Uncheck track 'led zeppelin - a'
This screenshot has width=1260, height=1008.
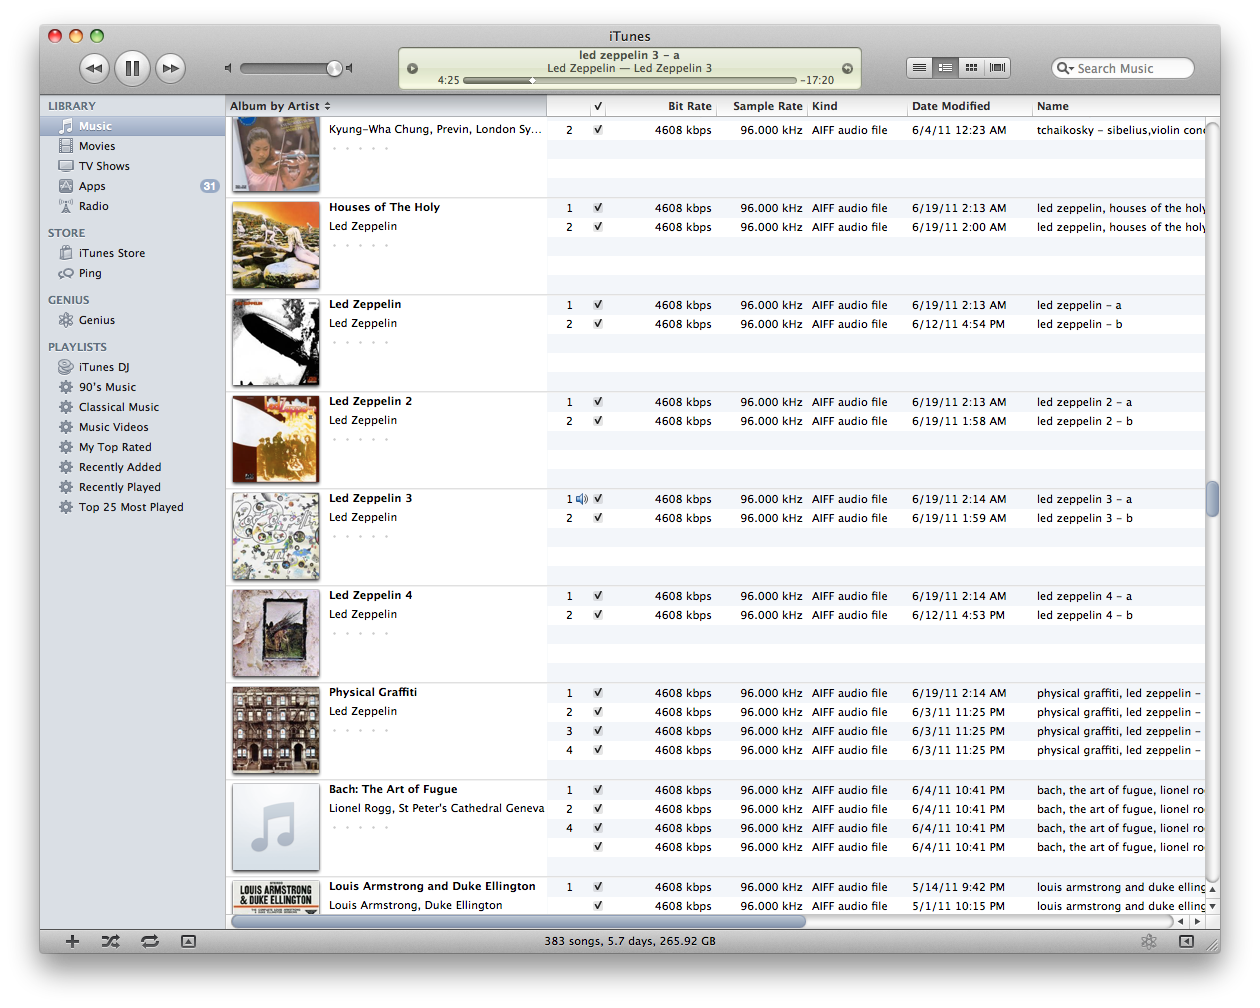point(598,305)
